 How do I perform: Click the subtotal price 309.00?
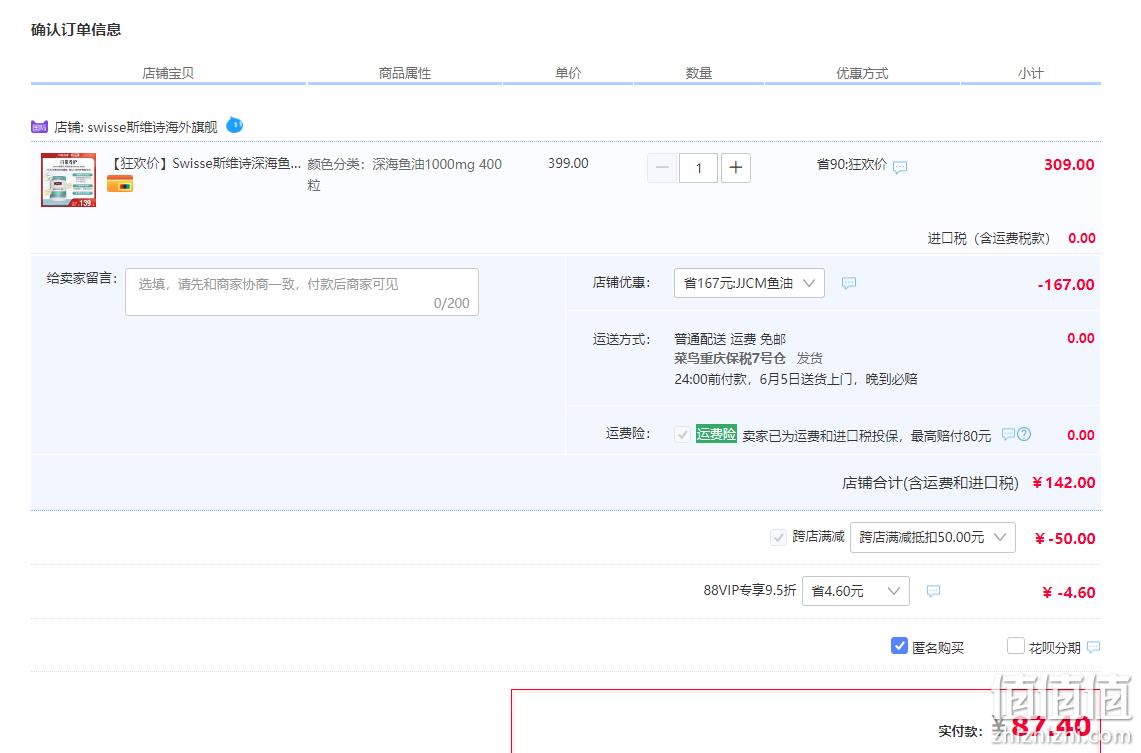pyautogui.click(x=1069, y=164)
